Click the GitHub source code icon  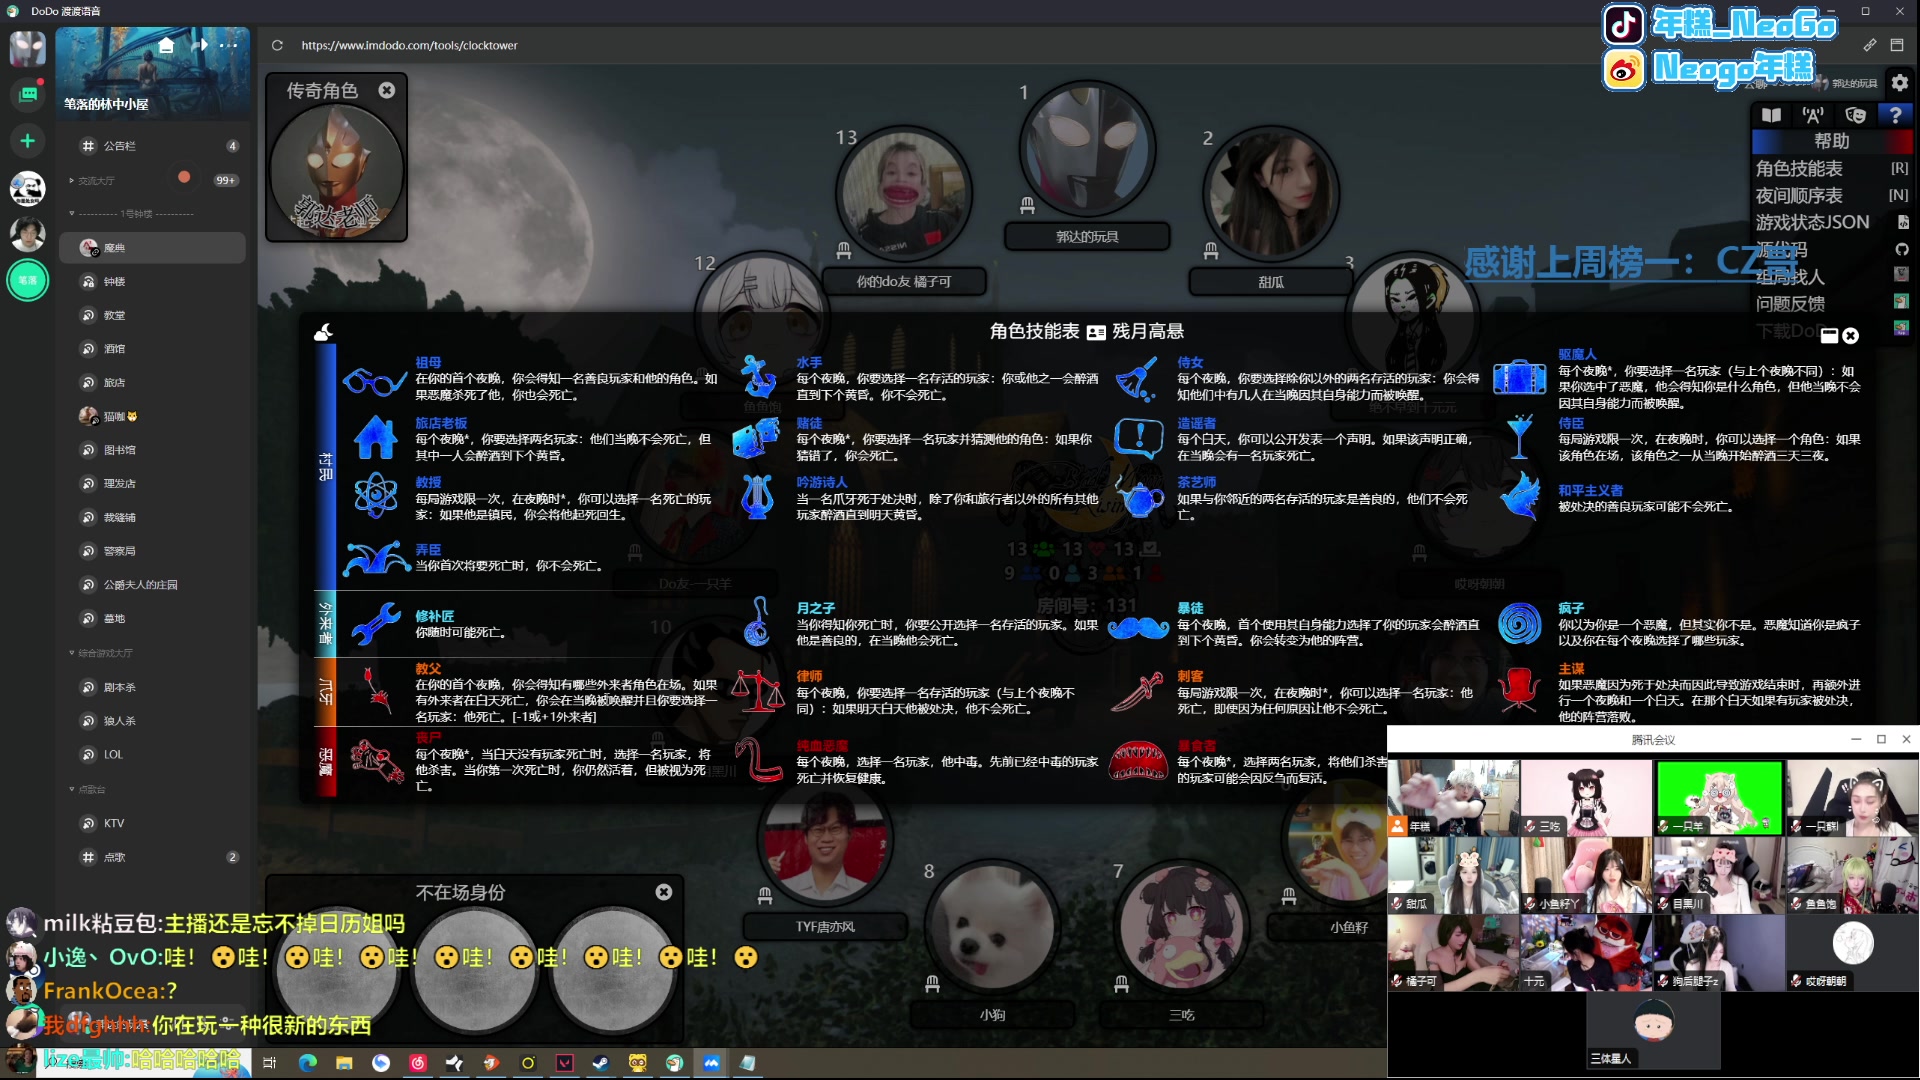(1901, 249)
